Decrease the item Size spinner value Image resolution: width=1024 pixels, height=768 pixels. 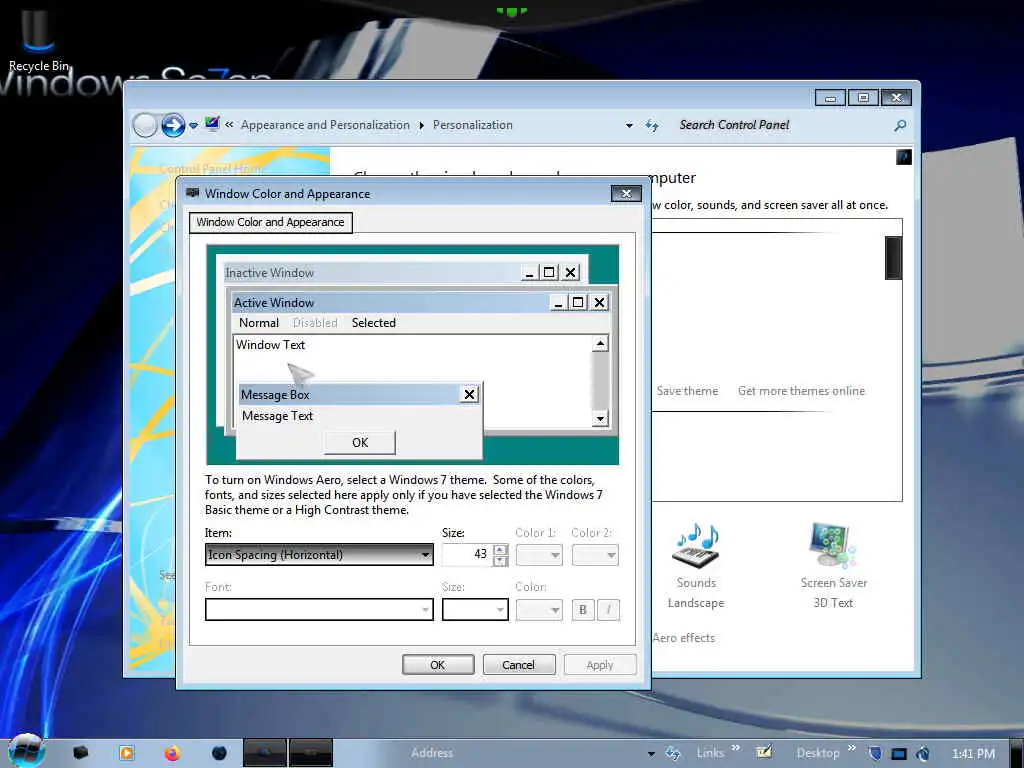[500, 561]
